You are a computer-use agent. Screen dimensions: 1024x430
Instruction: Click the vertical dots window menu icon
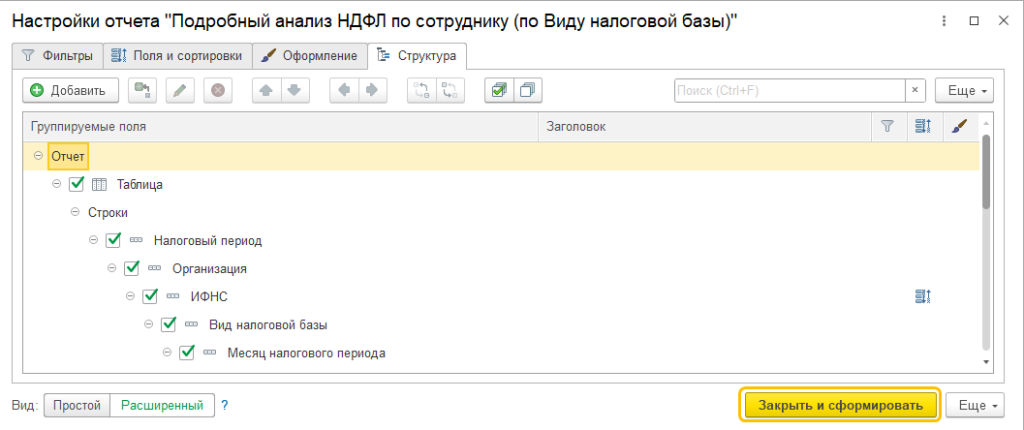(x=944, y=21)
